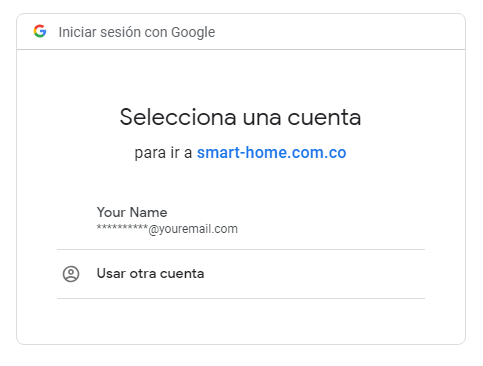Click the para ir a label
The height and width of the screenshot is (366, 483).
[x=163, y=153]
